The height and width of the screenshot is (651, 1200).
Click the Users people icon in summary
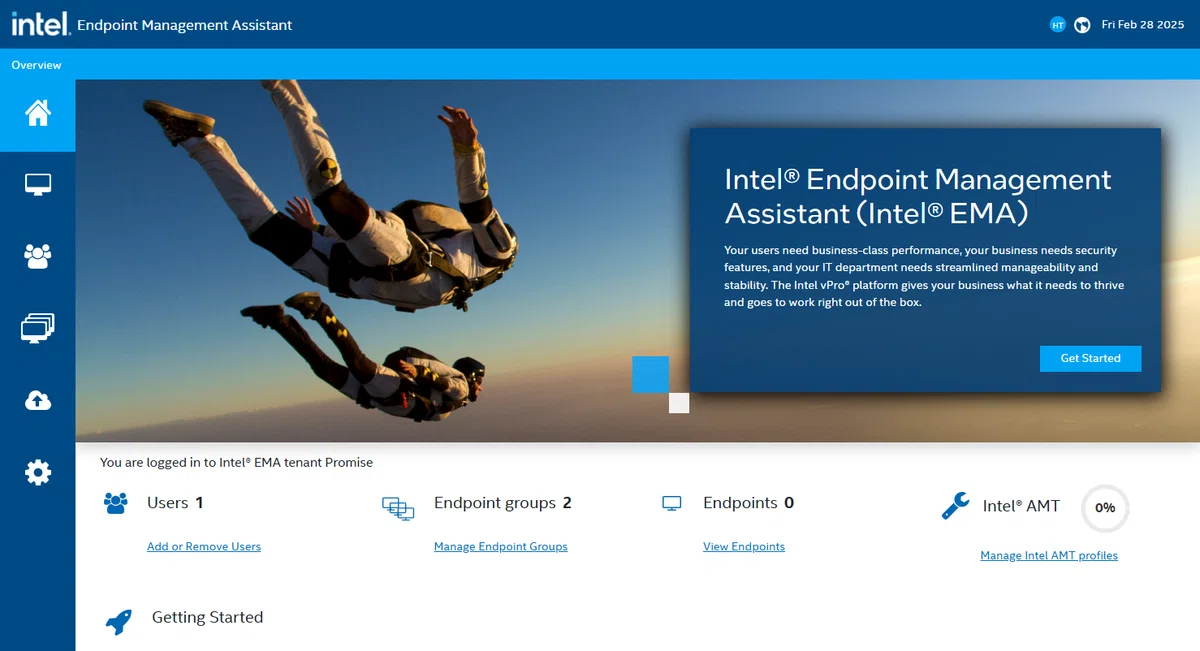click(116, 503)
